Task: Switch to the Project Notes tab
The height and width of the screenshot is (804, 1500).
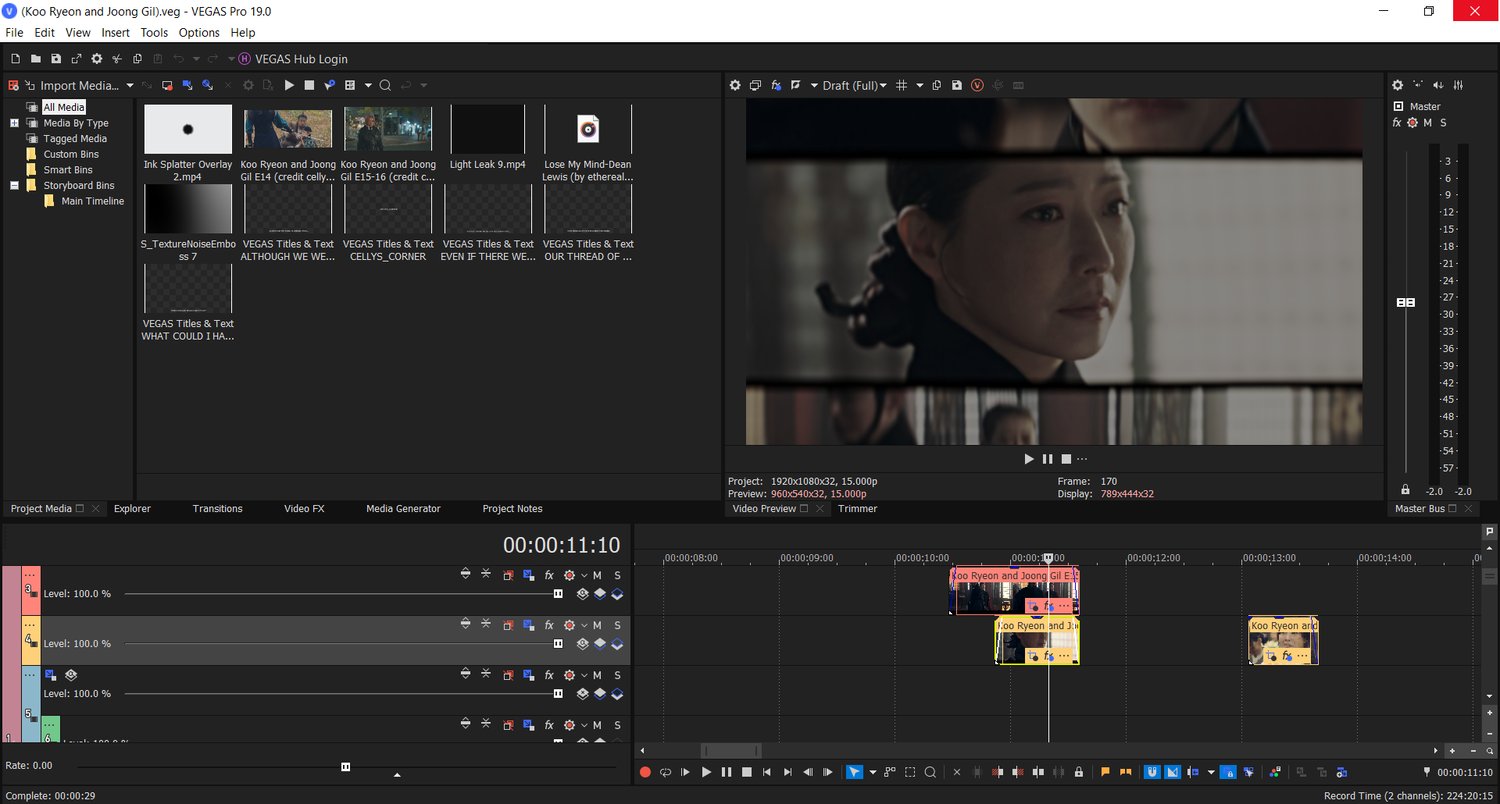Action: click(x=512, y=509)
